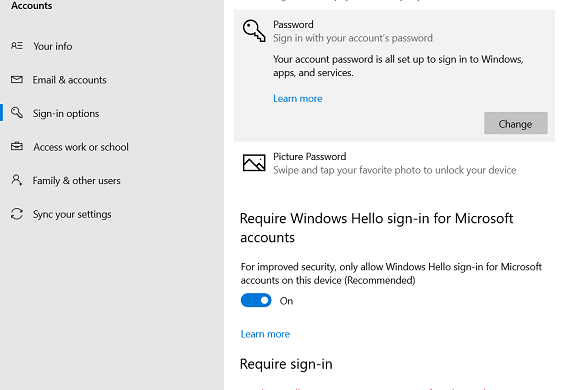Click 'For improved security' description text

tap(391, 273)
